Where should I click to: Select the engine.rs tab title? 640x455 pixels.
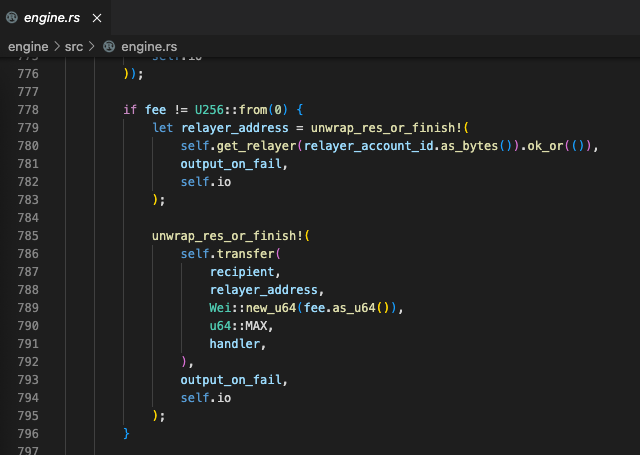click(x=52, y=18)
